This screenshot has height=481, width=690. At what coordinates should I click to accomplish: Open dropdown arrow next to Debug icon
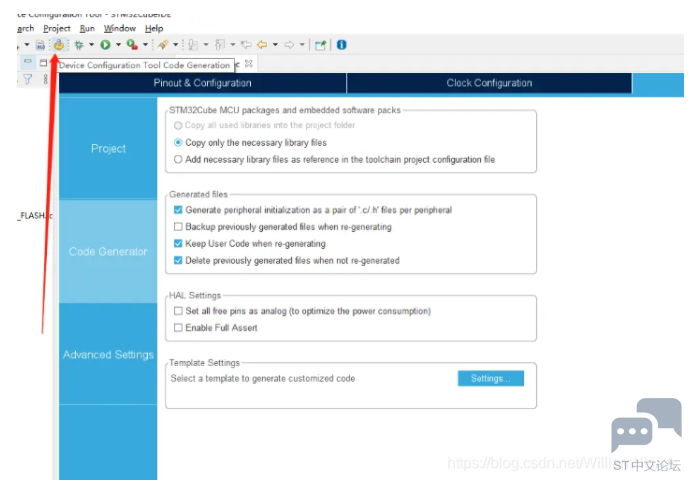(92, 44)
